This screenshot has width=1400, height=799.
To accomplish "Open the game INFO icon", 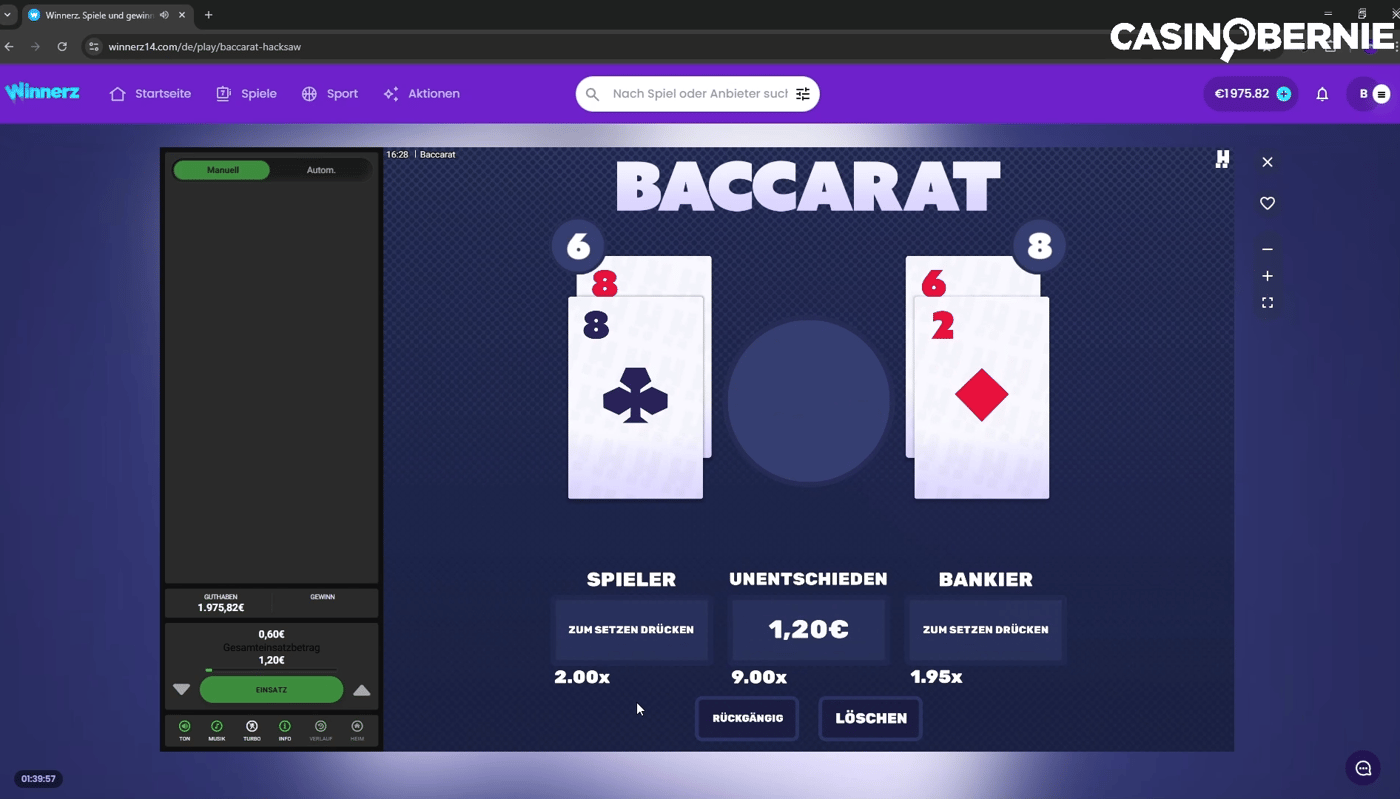I will [285, 727].
